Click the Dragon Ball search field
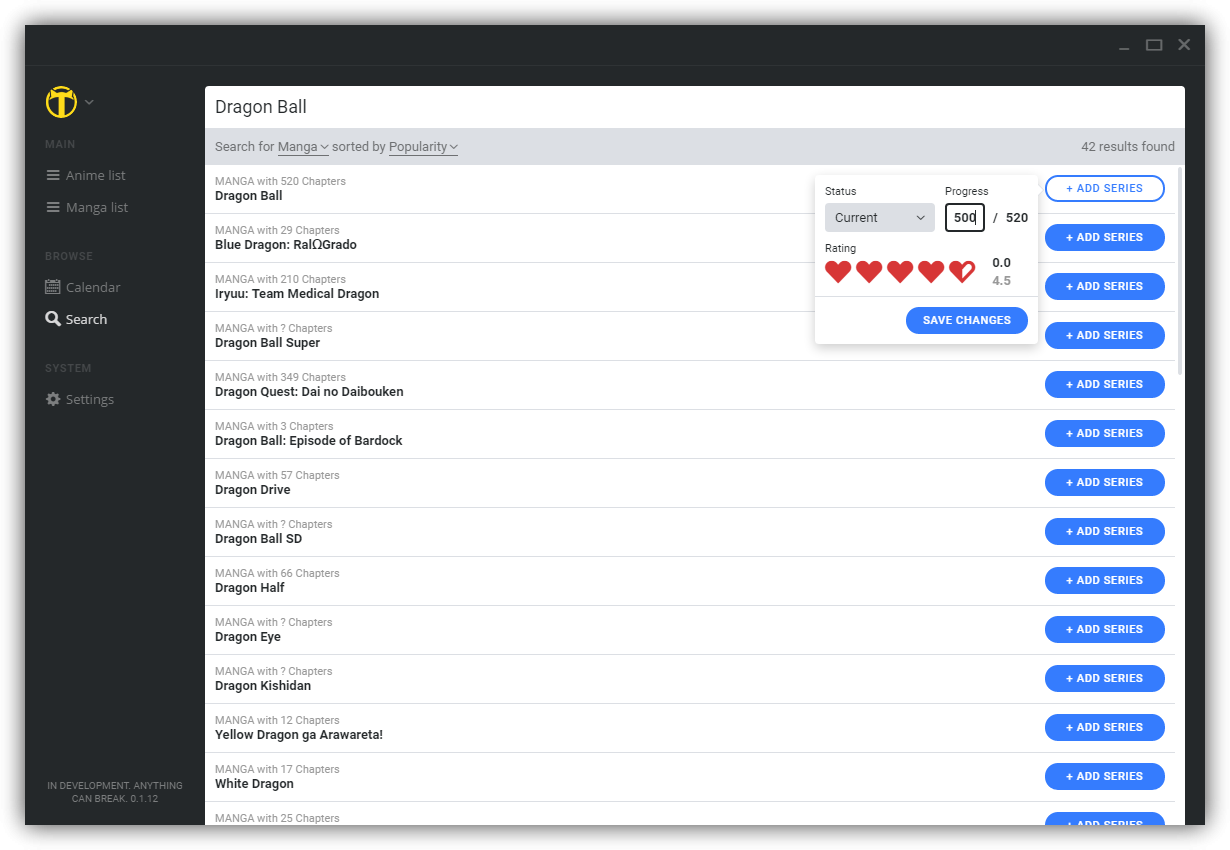This screenshot has height=850, width=1230. coord(695,107)
